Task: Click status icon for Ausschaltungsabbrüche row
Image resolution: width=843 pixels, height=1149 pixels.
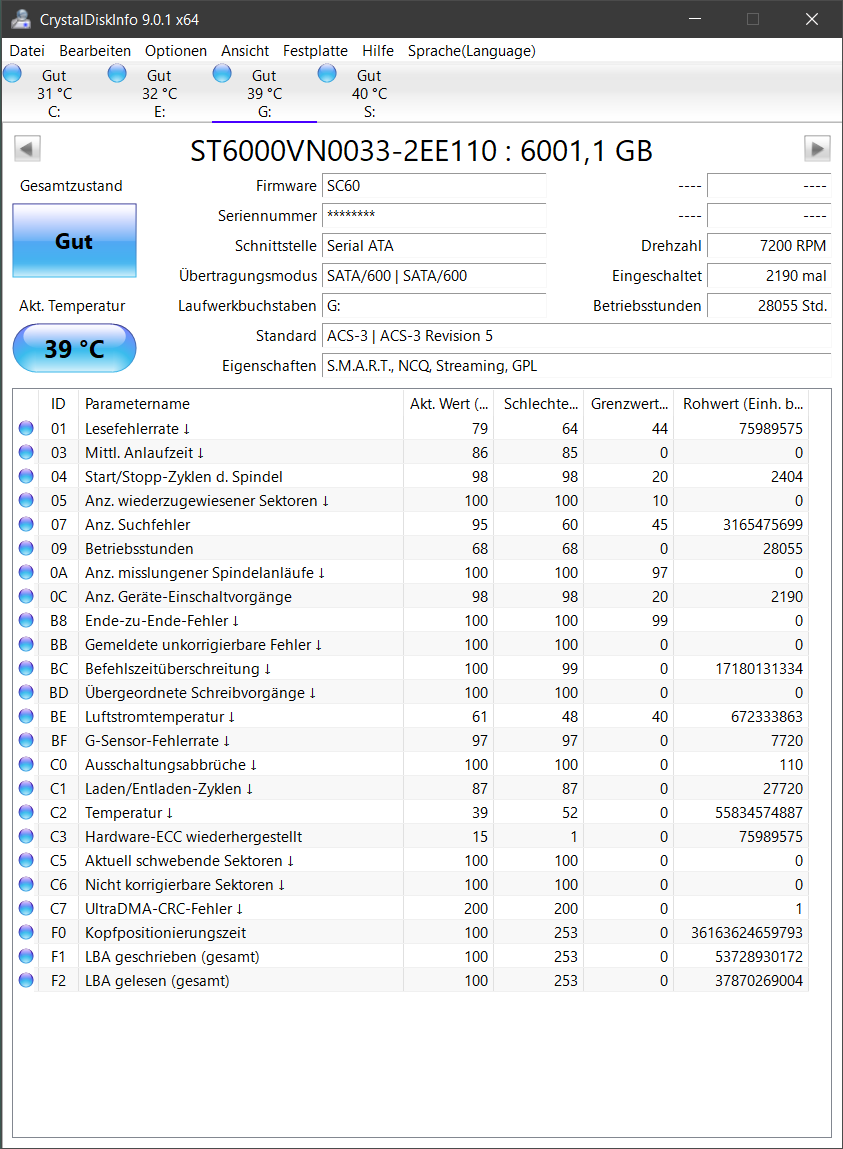Action: tap(26, 764)
